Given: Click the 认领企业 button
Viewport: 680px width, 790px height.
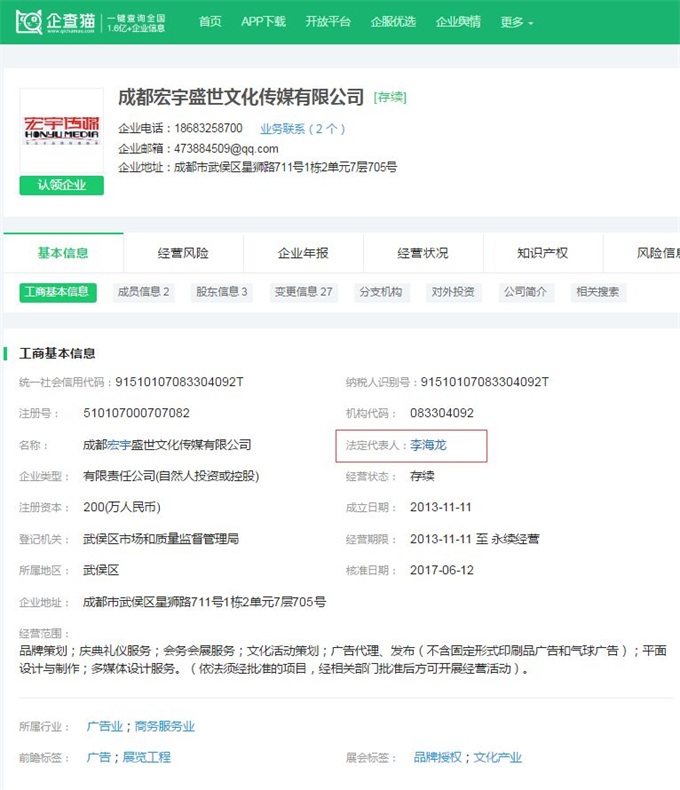Looking at the screenshot, I should pos(61,185).
